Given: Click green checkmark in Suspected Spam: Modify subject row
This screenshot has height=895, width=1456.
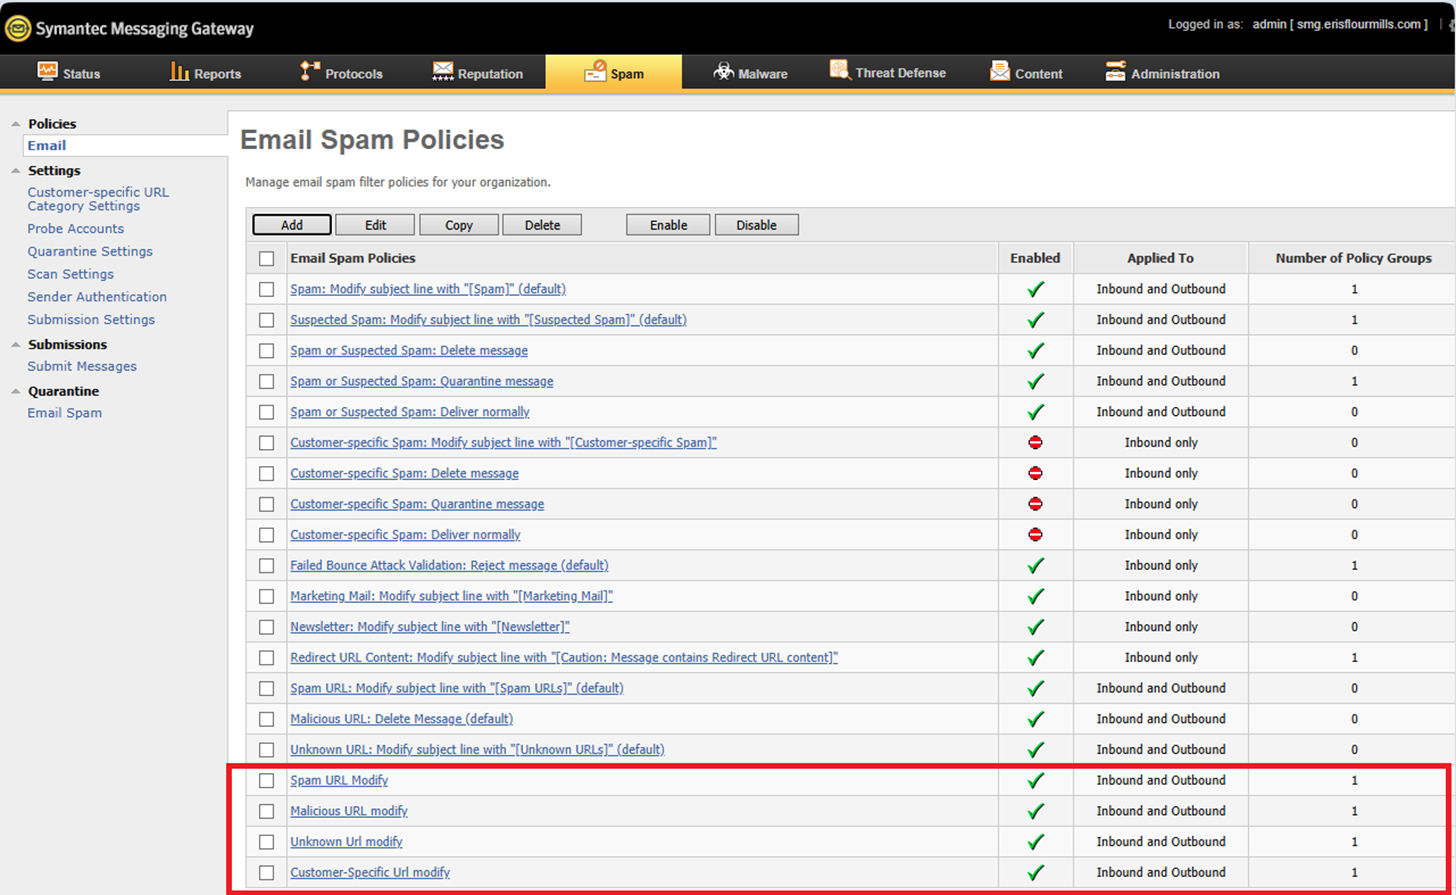Looking at the screenshot, I should click(x=1036, y=320).
